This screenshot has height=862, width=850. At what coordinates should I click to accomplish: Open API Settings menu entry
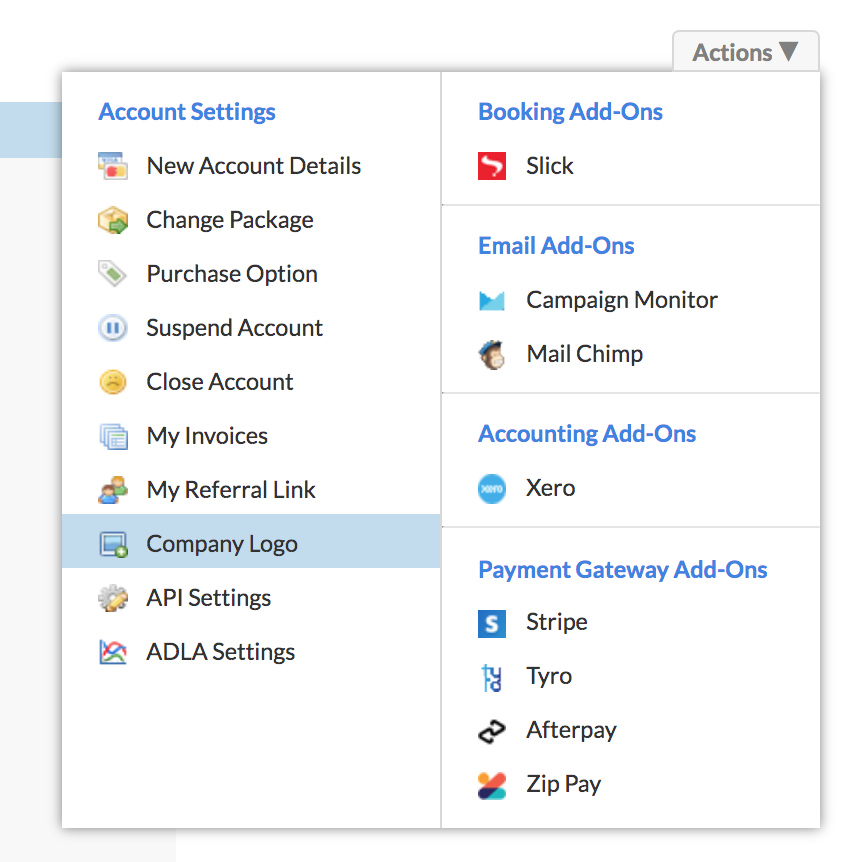[x=251, y=598]
